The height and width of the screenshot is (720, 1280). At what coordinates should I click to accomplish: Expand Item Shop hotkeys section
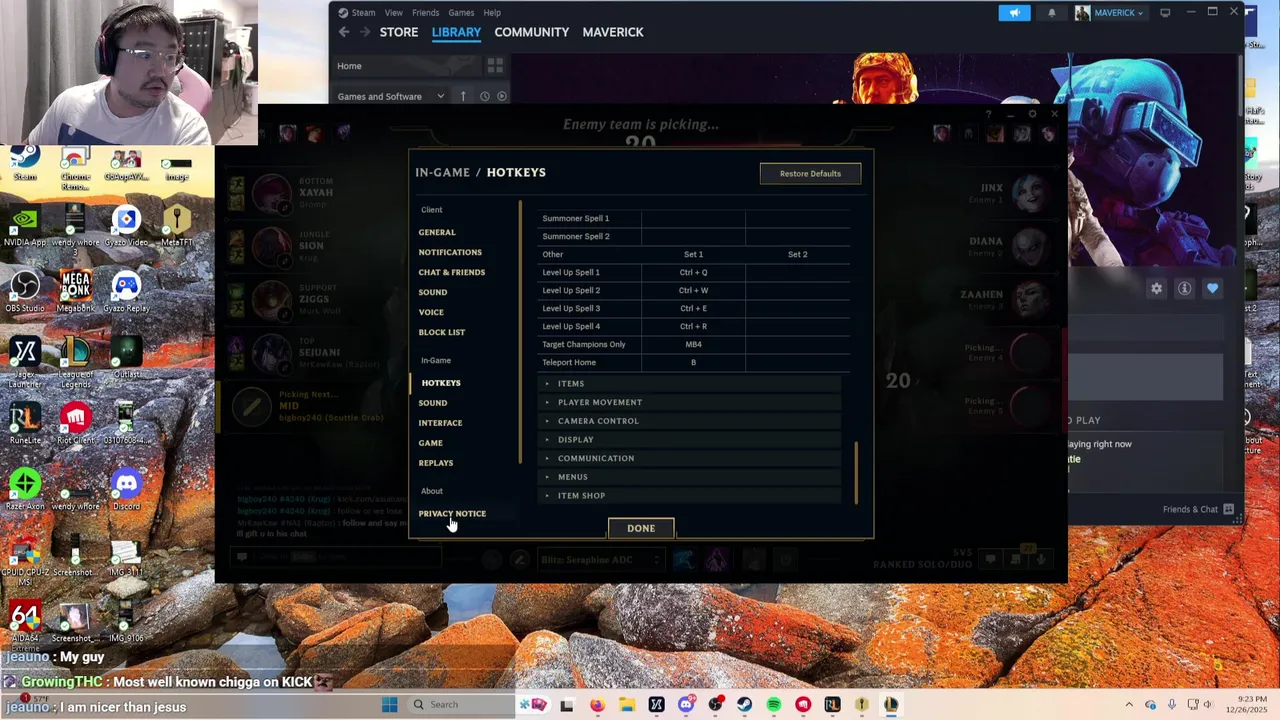tap(690, 496)
